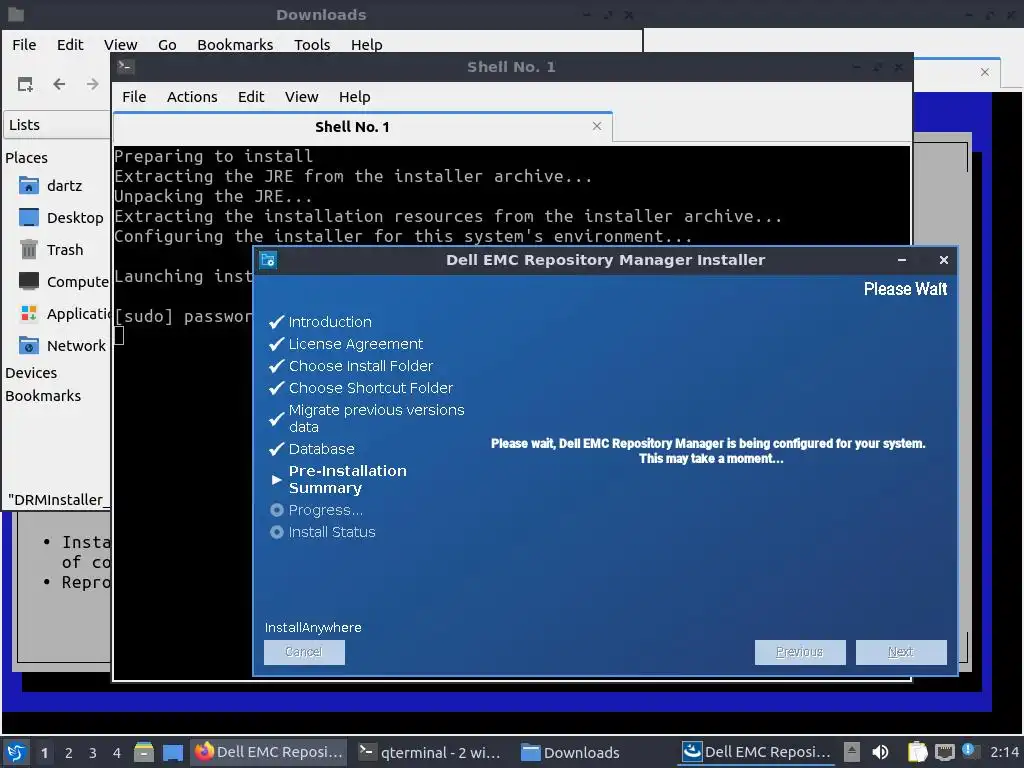This screenshot has height=768, width=1024.
Task: Activate the Downloads taskbar entry
Action: point(571,752)
